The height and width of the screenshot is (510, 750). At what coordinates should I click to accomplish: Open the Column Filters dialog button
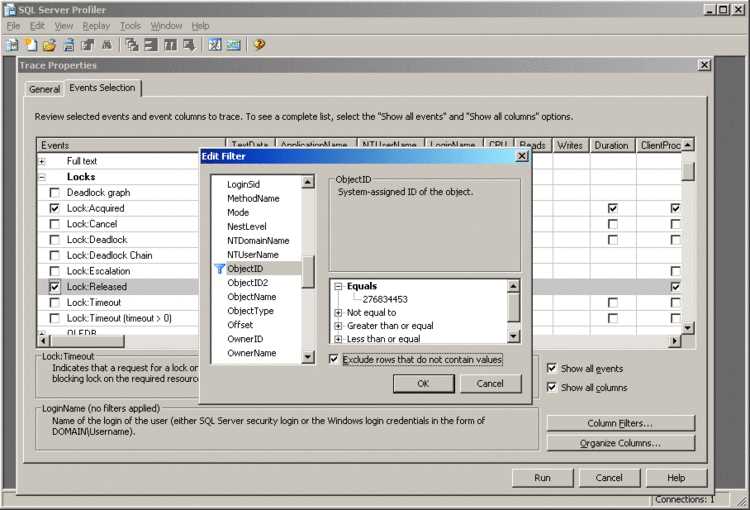[x=620, y=423]
